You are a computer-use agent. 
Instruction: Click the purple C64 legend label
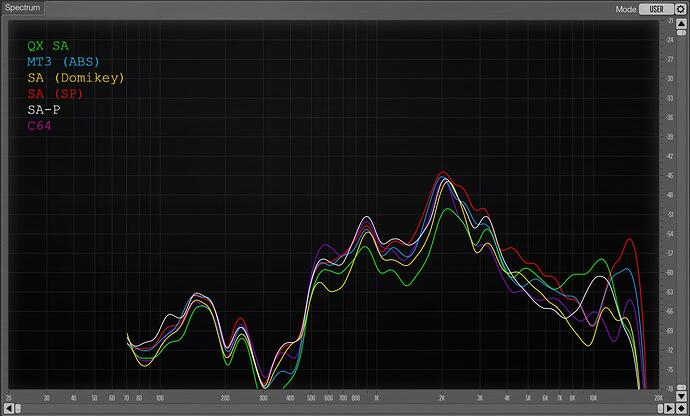coord(40,125)
